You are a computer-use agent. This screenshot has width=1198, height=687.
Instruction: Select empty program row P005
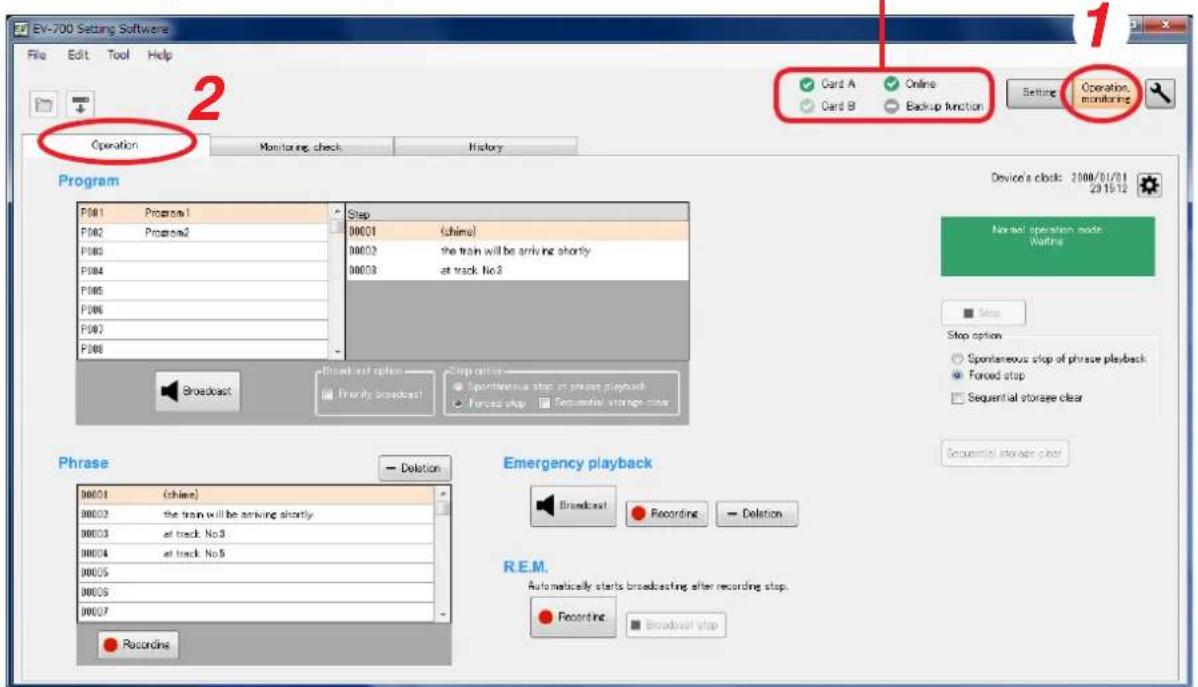click(x=203, y=290)
